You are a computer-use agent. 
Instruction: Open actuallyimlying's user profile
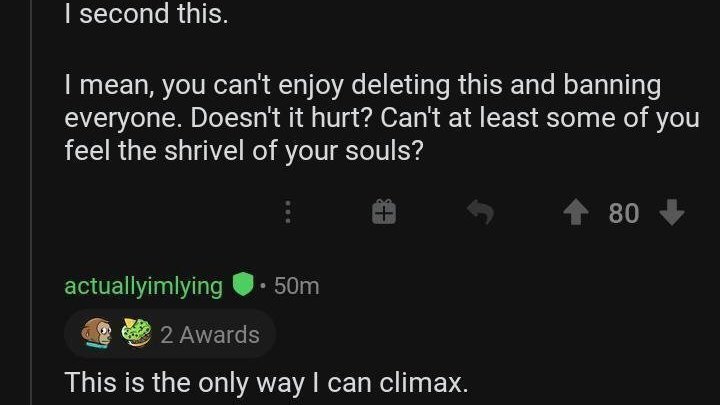pos(143,286)
